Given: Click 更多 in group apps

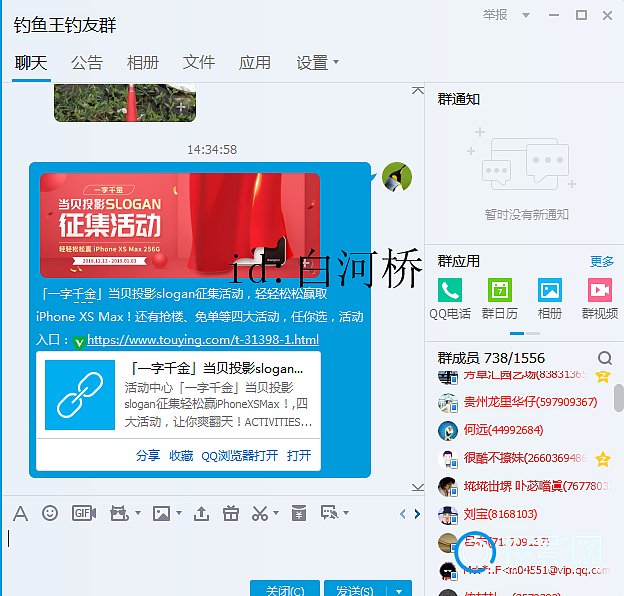Looking at the screenshot, I should (x=602, y=261).
